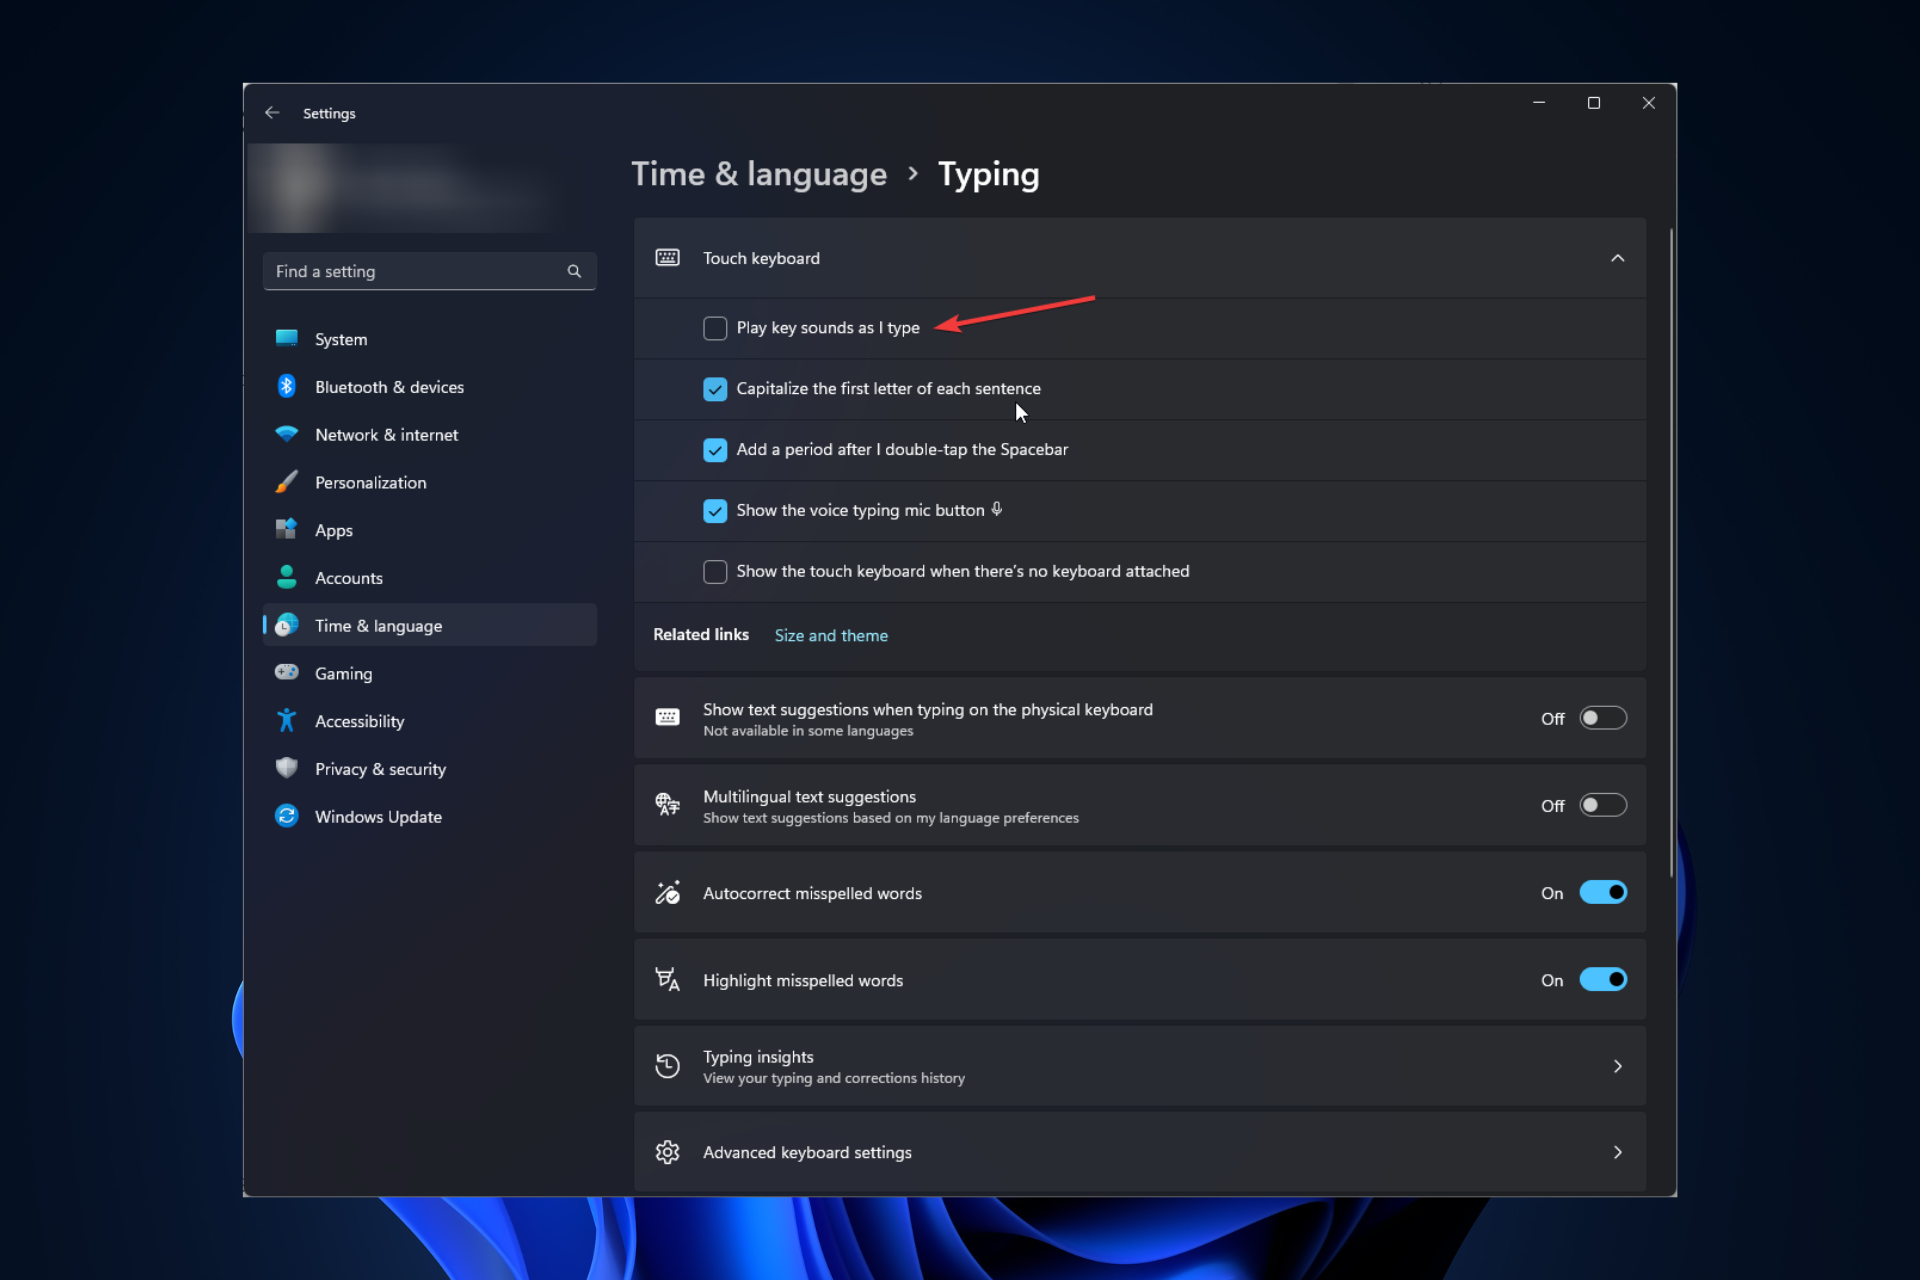
Task: Click the System settings icon
Action: pyautogui.click(x=284, y=339)
